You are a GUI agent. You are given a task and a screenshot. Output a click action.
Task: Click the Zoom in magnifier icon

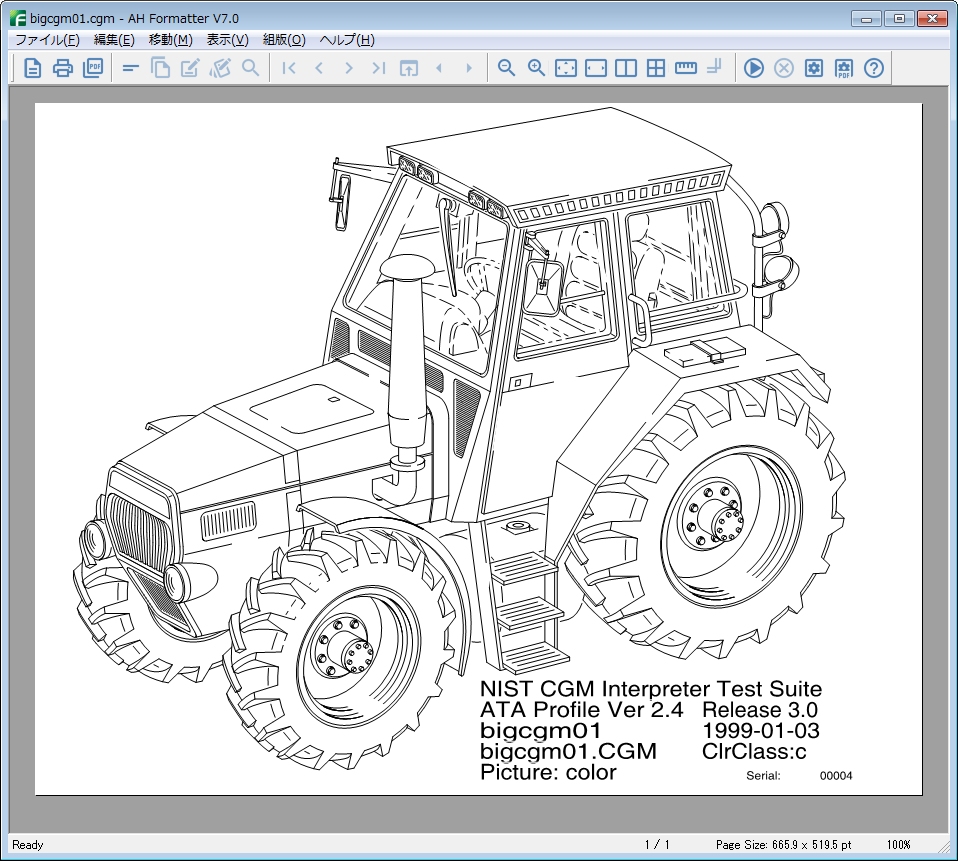point(537,68)
